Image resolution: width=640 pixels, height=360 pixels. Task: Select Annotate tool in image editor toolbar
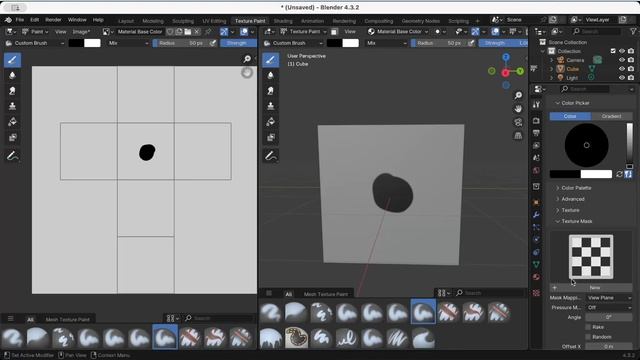(12, 156)
